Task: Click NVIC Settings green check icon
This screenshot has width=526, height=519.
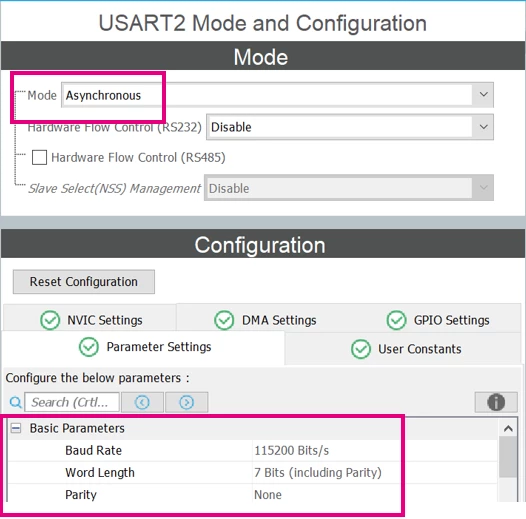Action: pos(50,320)
